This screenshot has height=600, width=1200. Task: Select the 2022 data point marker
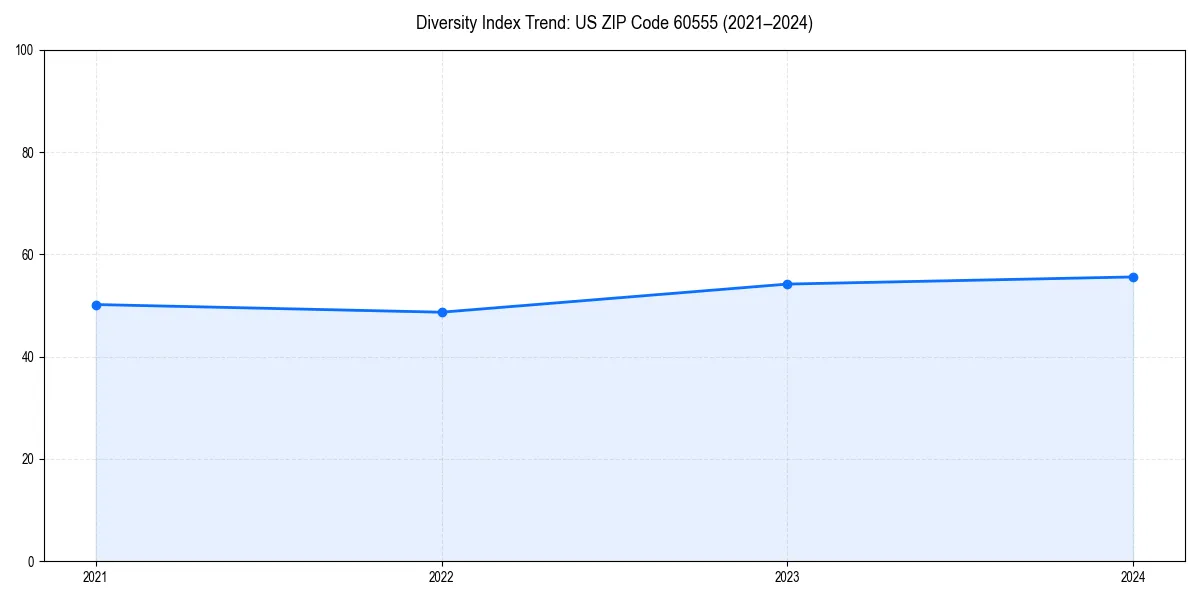point(442,312)
